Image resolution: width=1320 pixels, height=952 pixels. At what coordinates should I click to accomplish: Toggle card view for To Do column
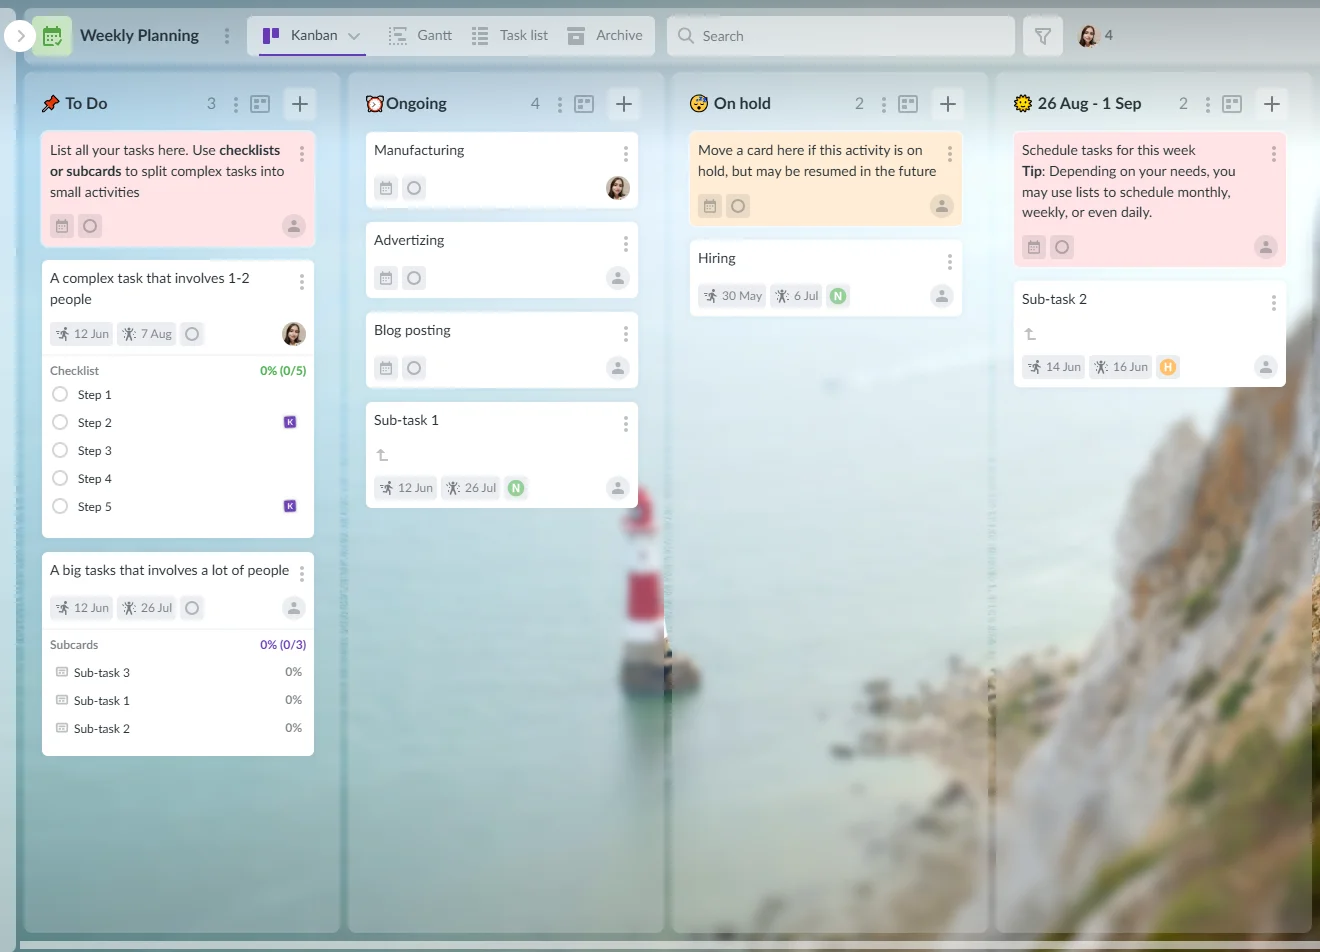click(x=260, y=104)
